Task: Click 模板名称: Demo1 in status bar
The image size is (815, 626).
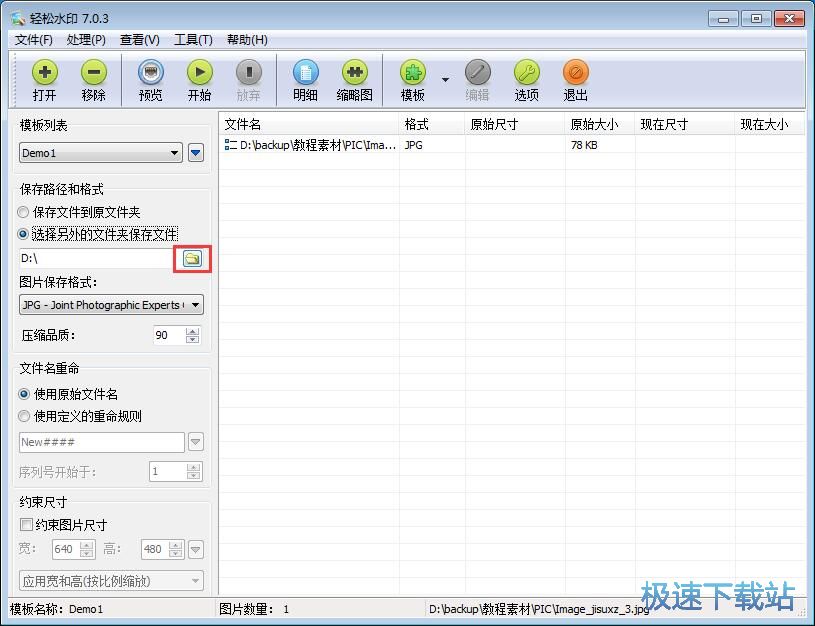Action: pos(57,609)
